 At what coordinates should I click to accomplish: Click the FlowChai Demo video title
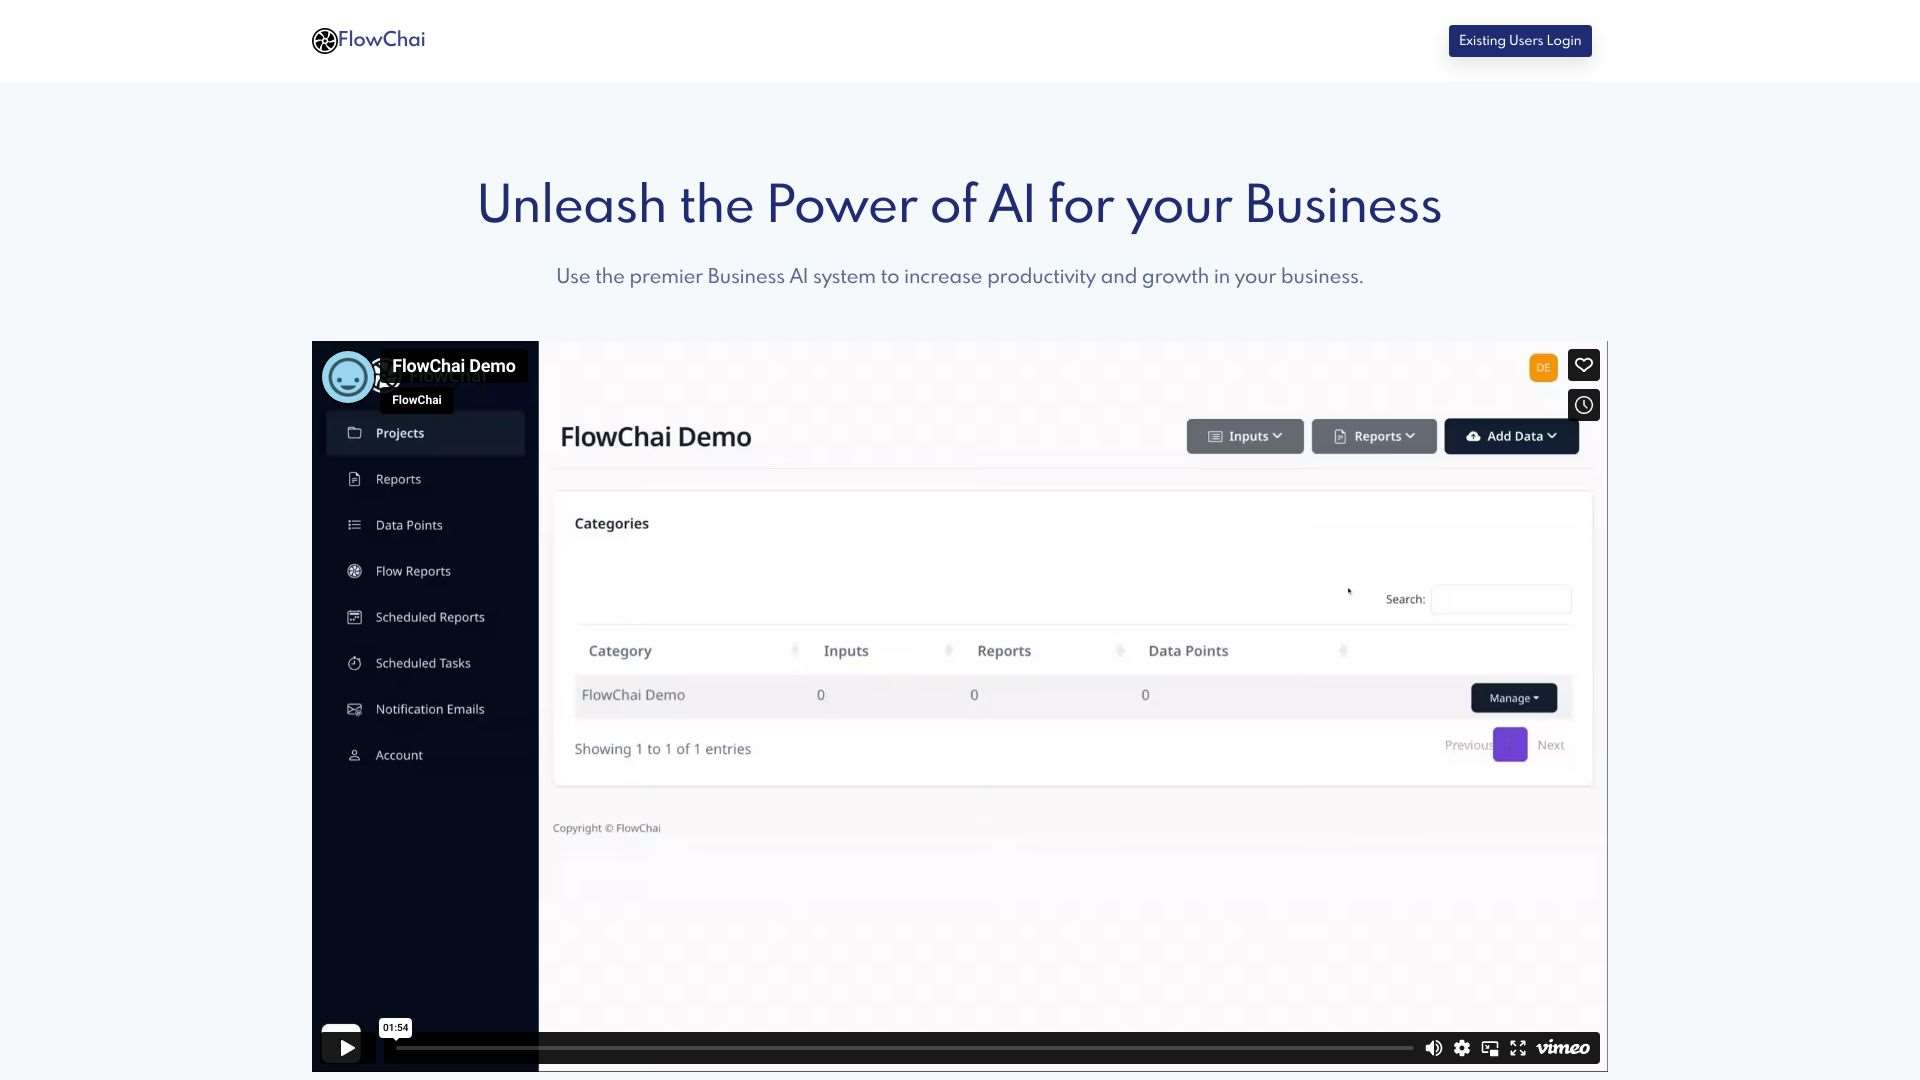(x=453, y=366)
